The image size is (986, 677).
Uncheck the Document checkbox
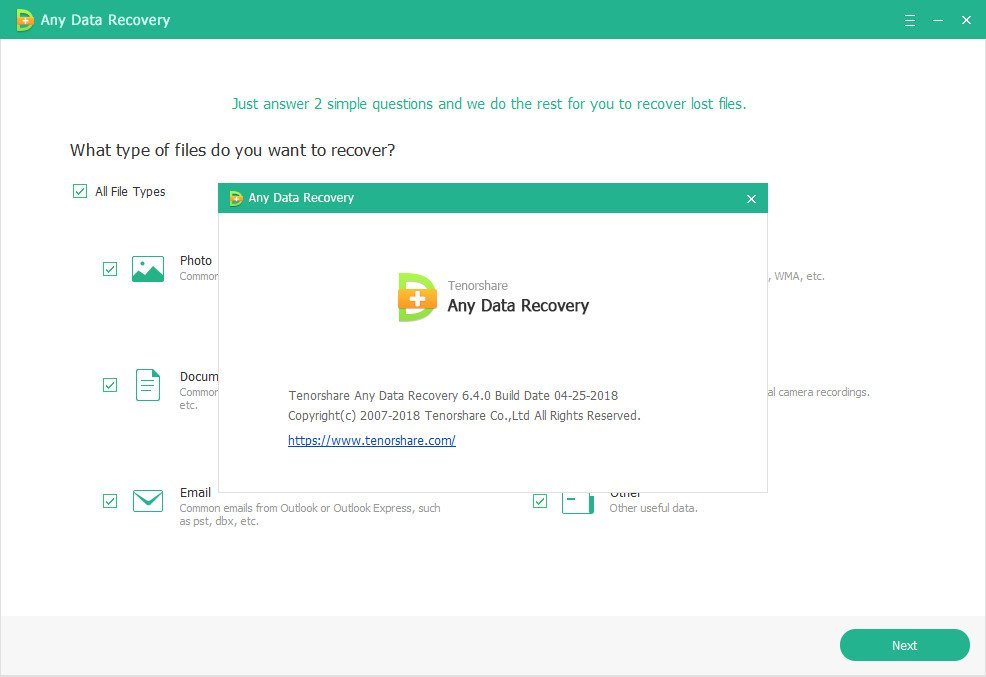110,385
